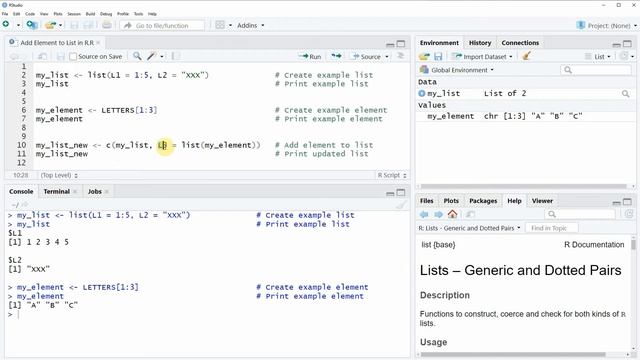Open the Import Dataset dropdown
The width and height of the screenshot is (640, 360).
(x=482, y=56)
